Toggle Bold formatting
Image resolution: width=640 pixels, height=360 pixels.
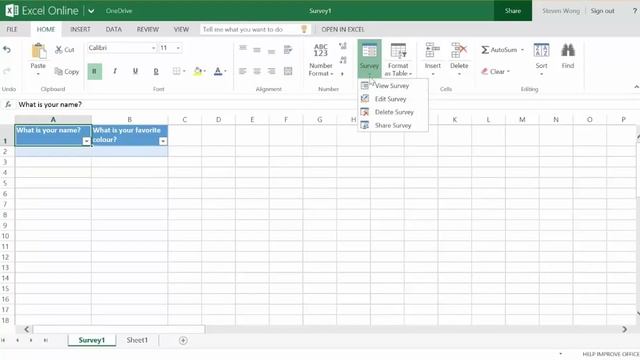point(95,71)
